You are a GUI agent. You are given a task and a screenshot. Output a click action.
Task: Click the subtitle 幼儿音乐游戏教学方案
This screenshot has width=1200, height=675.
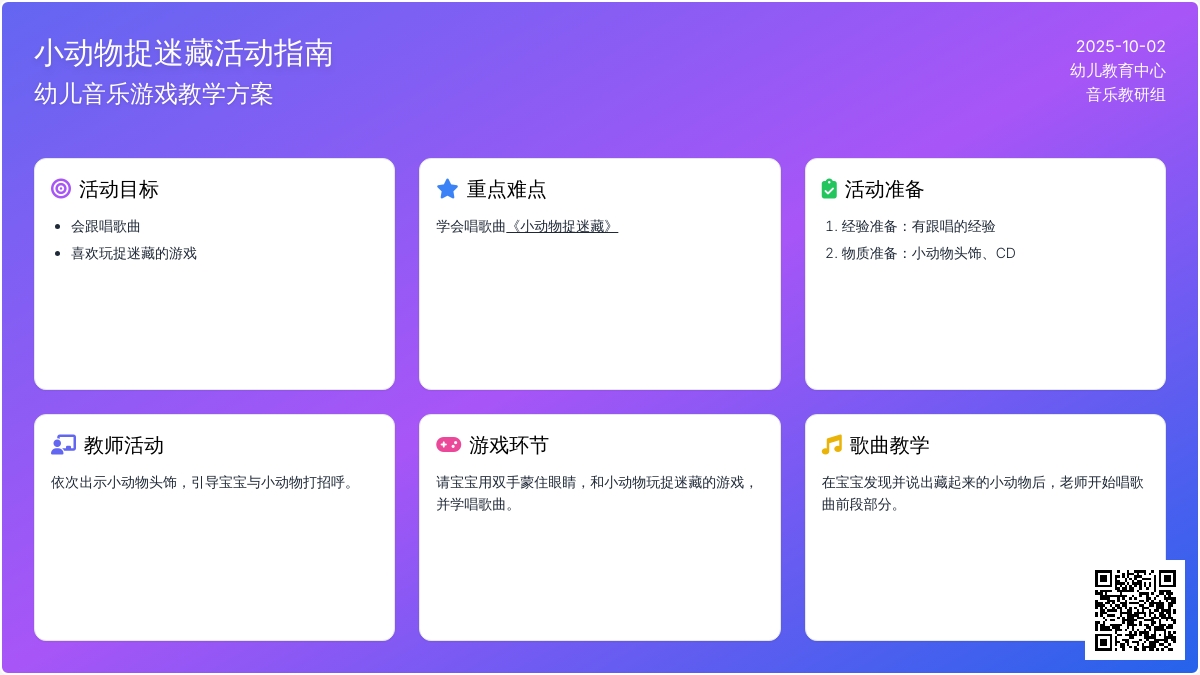[153, 94]
